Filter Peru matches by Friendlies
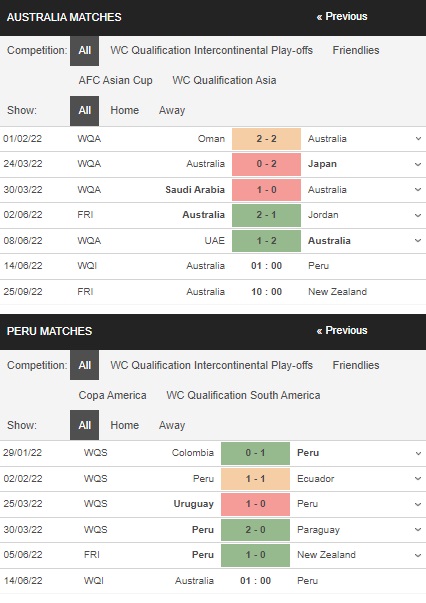The height and width of the screenshot is (603, 426). (x=356, y=365)
